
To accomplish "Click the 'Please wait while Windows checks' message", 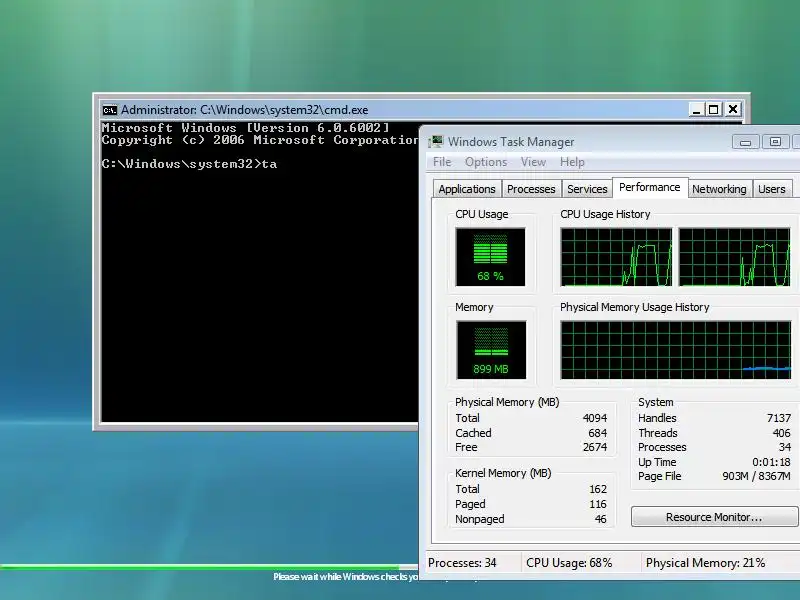I will [x=346, y=577].
